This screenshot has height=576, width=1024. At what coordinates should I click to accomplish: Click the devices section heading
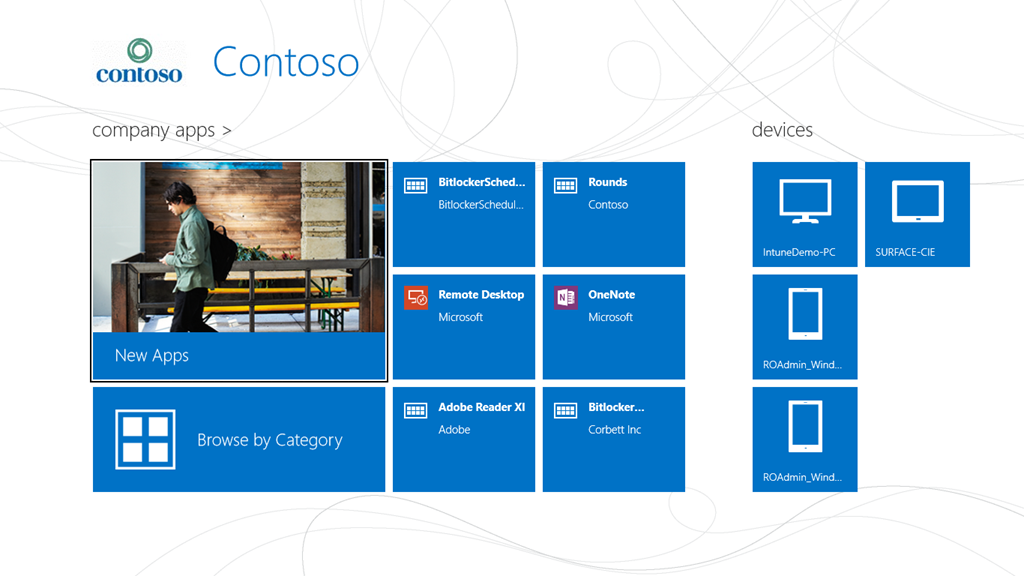[x=782, y=130]
